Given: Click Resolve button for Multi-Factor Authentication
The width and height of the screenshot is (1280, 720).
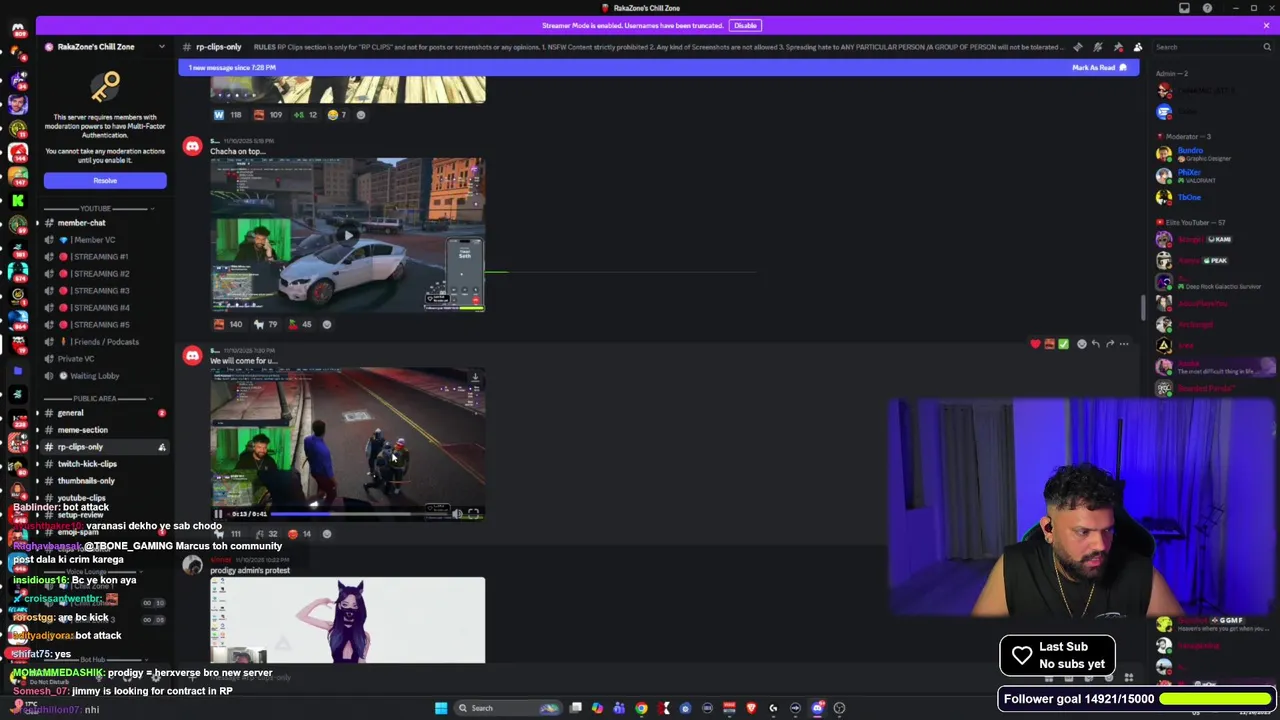Looking at the screenshot, I should 105,181.
